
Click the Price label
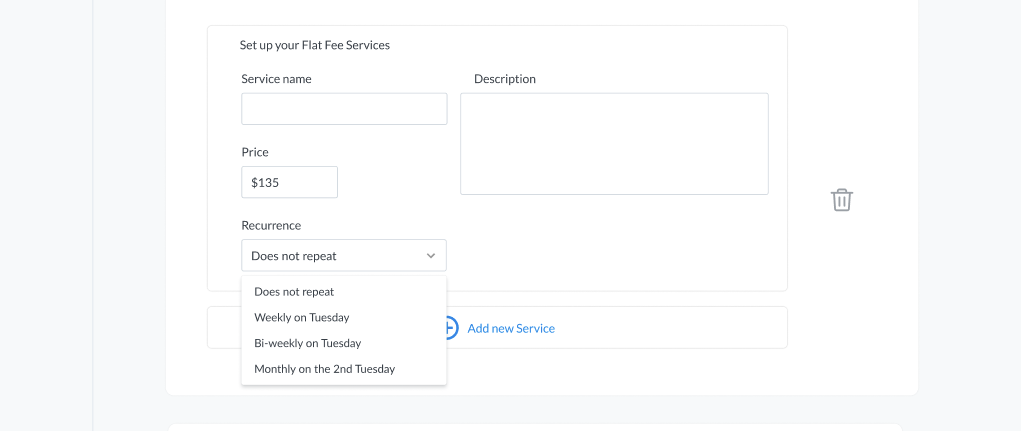[x=255, y=152]
